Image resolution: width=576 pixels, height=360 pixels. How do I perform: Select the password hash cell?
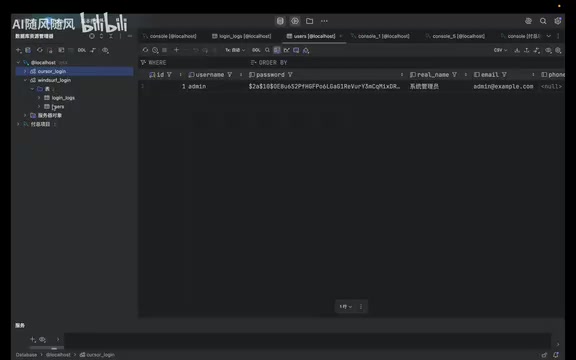325,86
